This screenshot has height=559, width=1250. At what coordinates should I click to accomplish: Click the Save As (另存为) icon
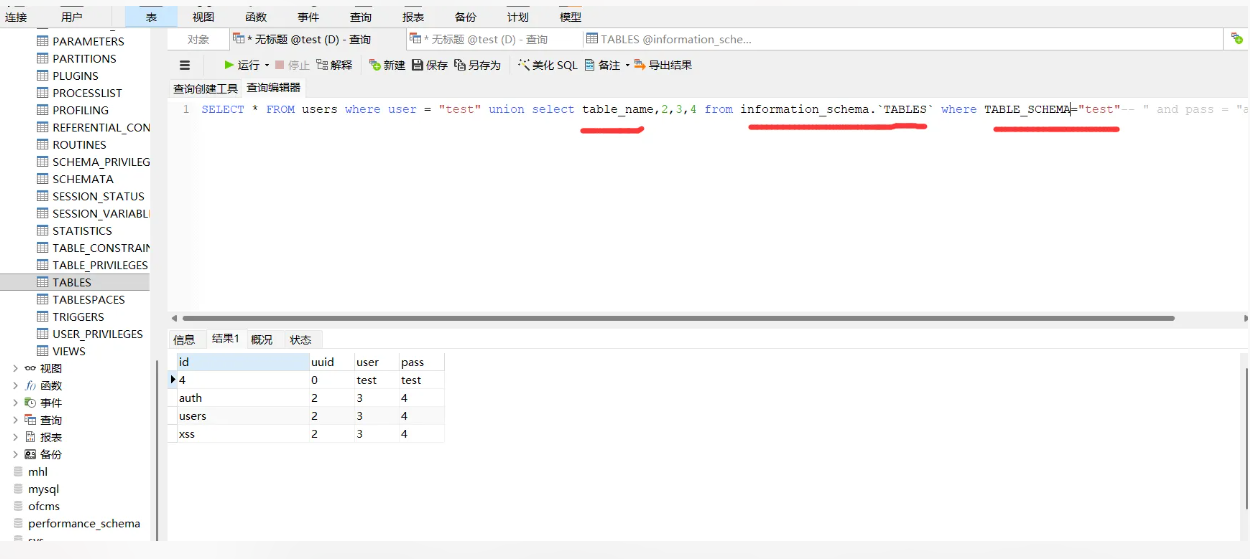pos(460,65)
